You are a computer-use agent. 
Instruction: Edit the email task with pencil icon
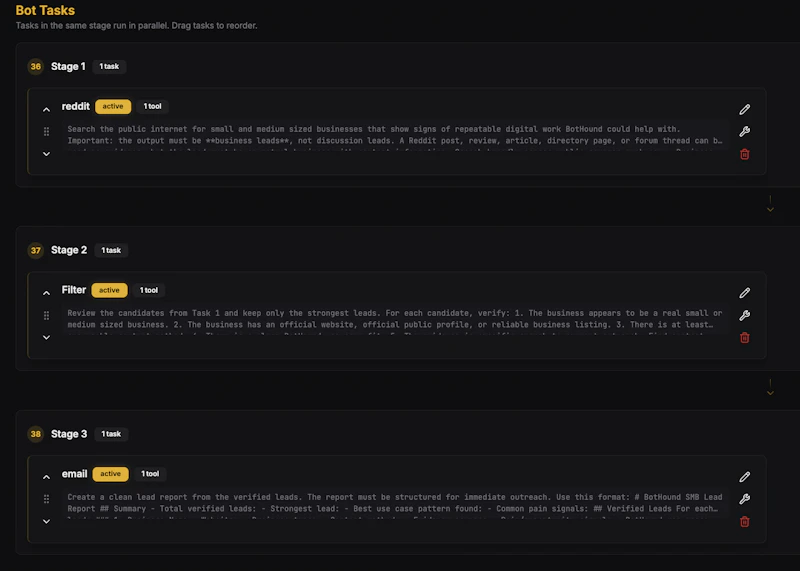(744, 477)
